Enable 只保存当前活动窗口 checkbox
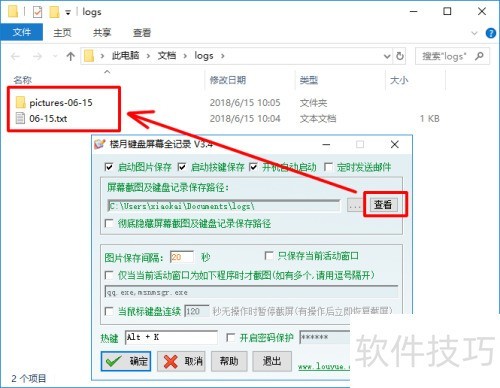The image size is (500, 388). [x=269, y=256]
